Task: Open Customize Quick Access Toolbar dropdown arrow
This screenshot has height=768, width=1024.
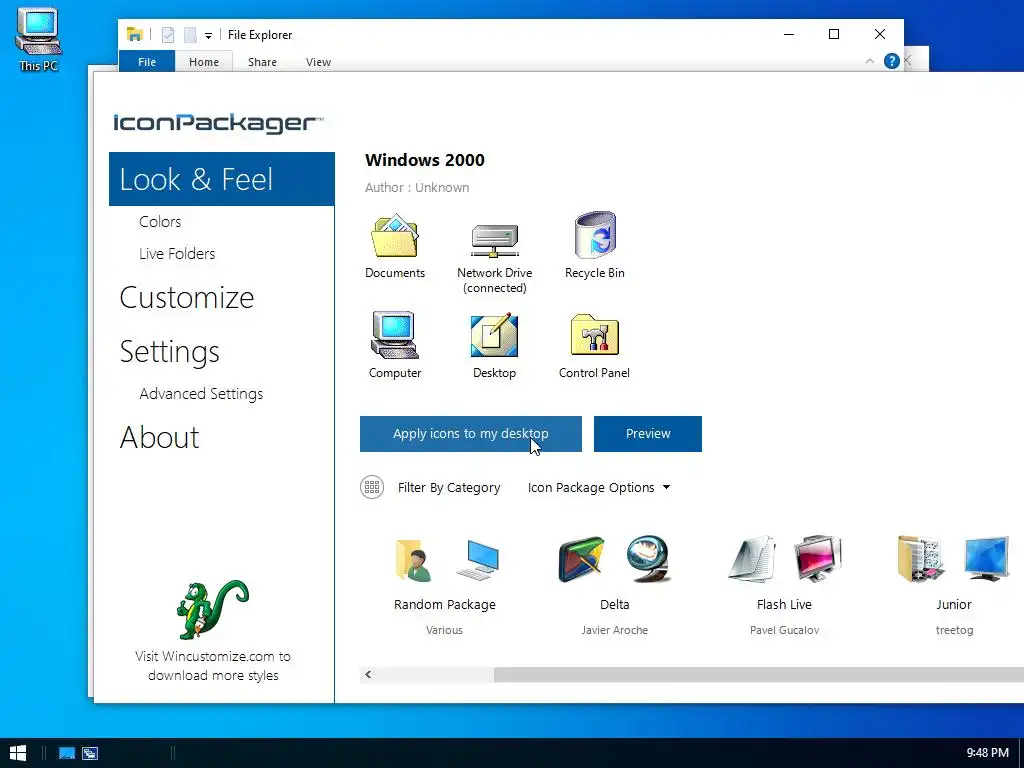Action: 208,35
